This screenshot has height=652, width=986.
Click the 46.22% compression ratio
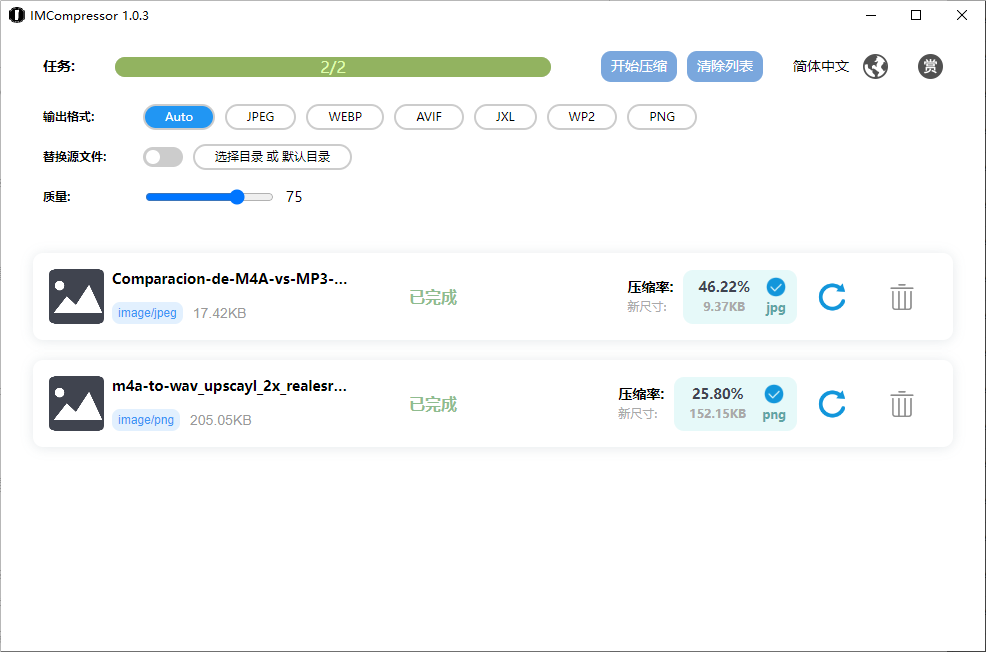point(724,287)
